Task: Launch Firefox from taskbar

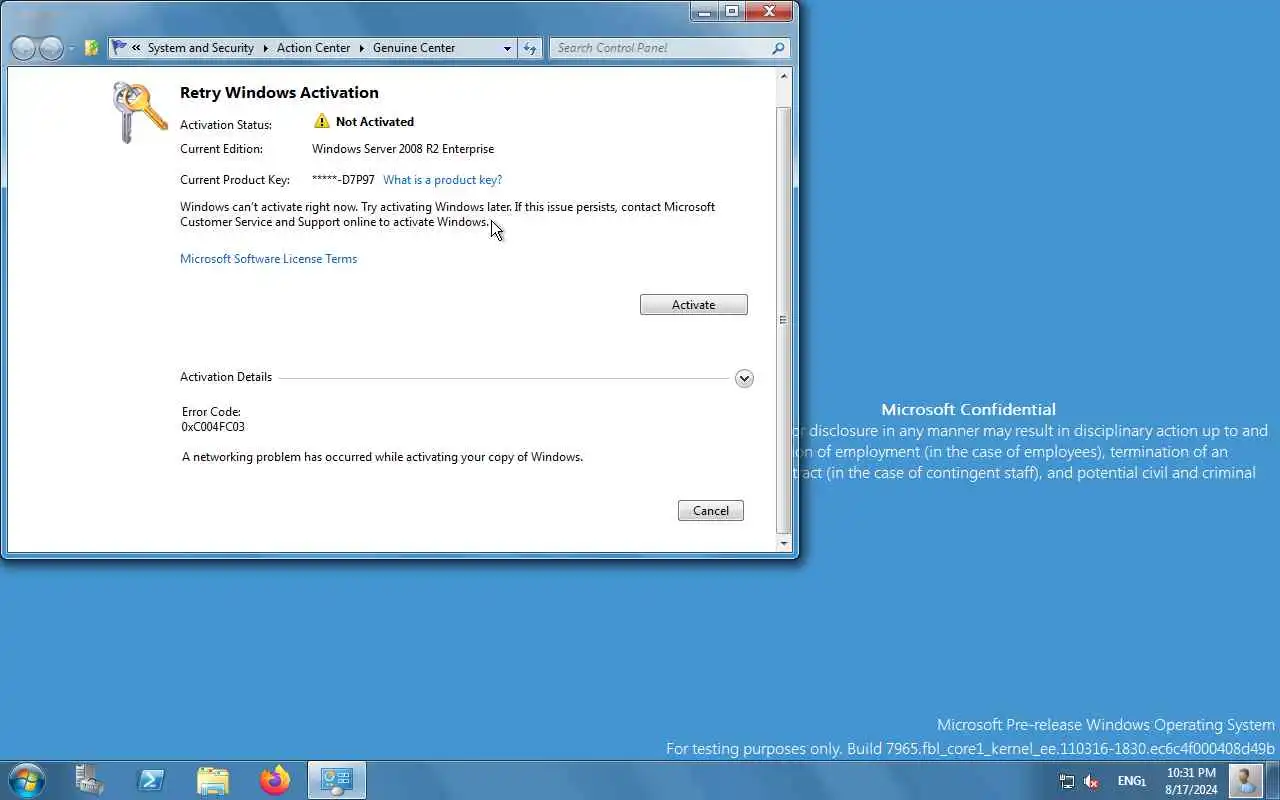Action: [x=275, y=780]
